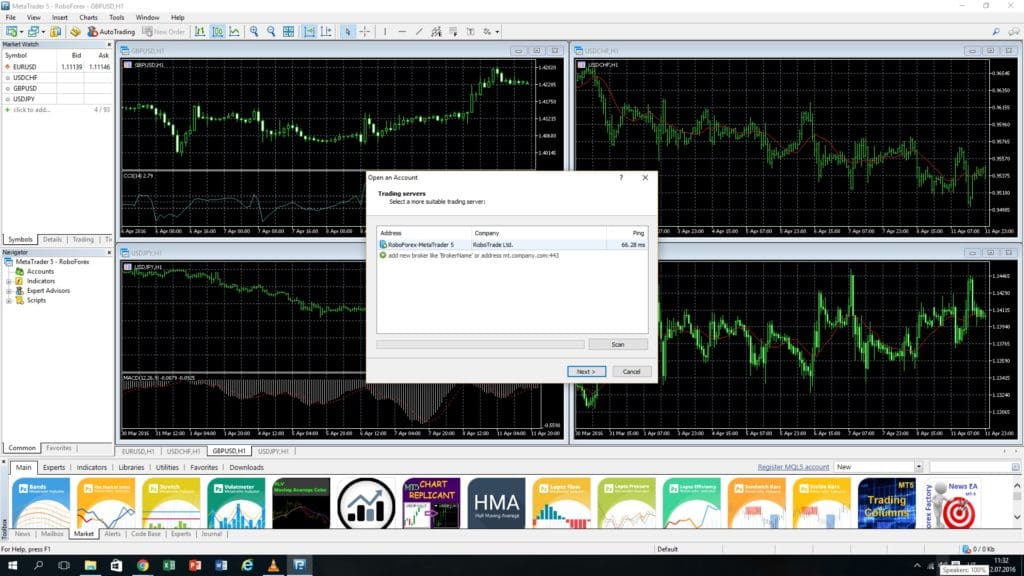1024x576 pixels.
Task: Select the horizontal line drawing tool
Action: (x=402, y=31)
